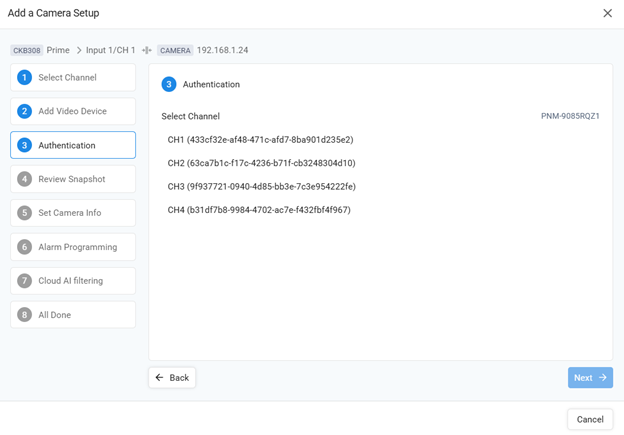Screen dimensions: 624x435
Task: Cancel the camera setup
Action: coord(590,419)
